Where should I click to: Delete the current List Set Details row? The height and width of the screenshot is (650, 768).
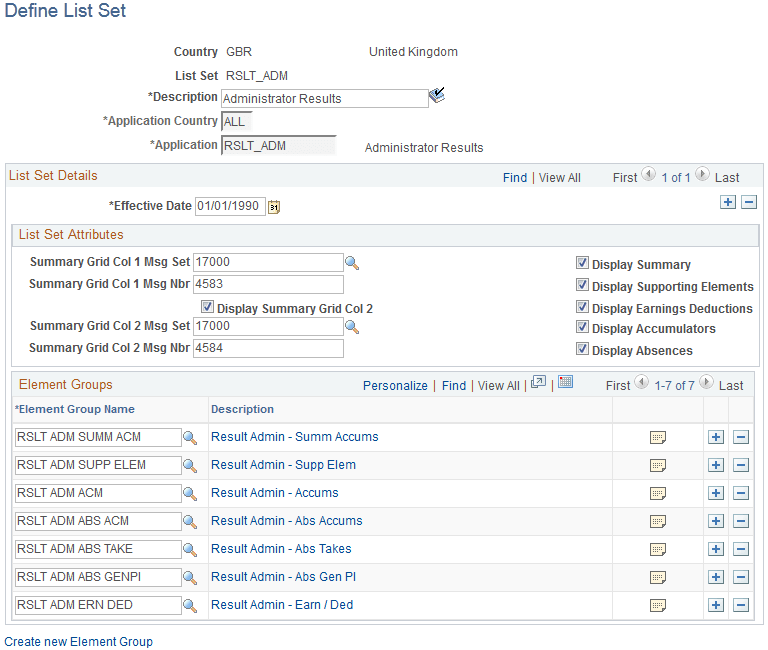(749, 202)
